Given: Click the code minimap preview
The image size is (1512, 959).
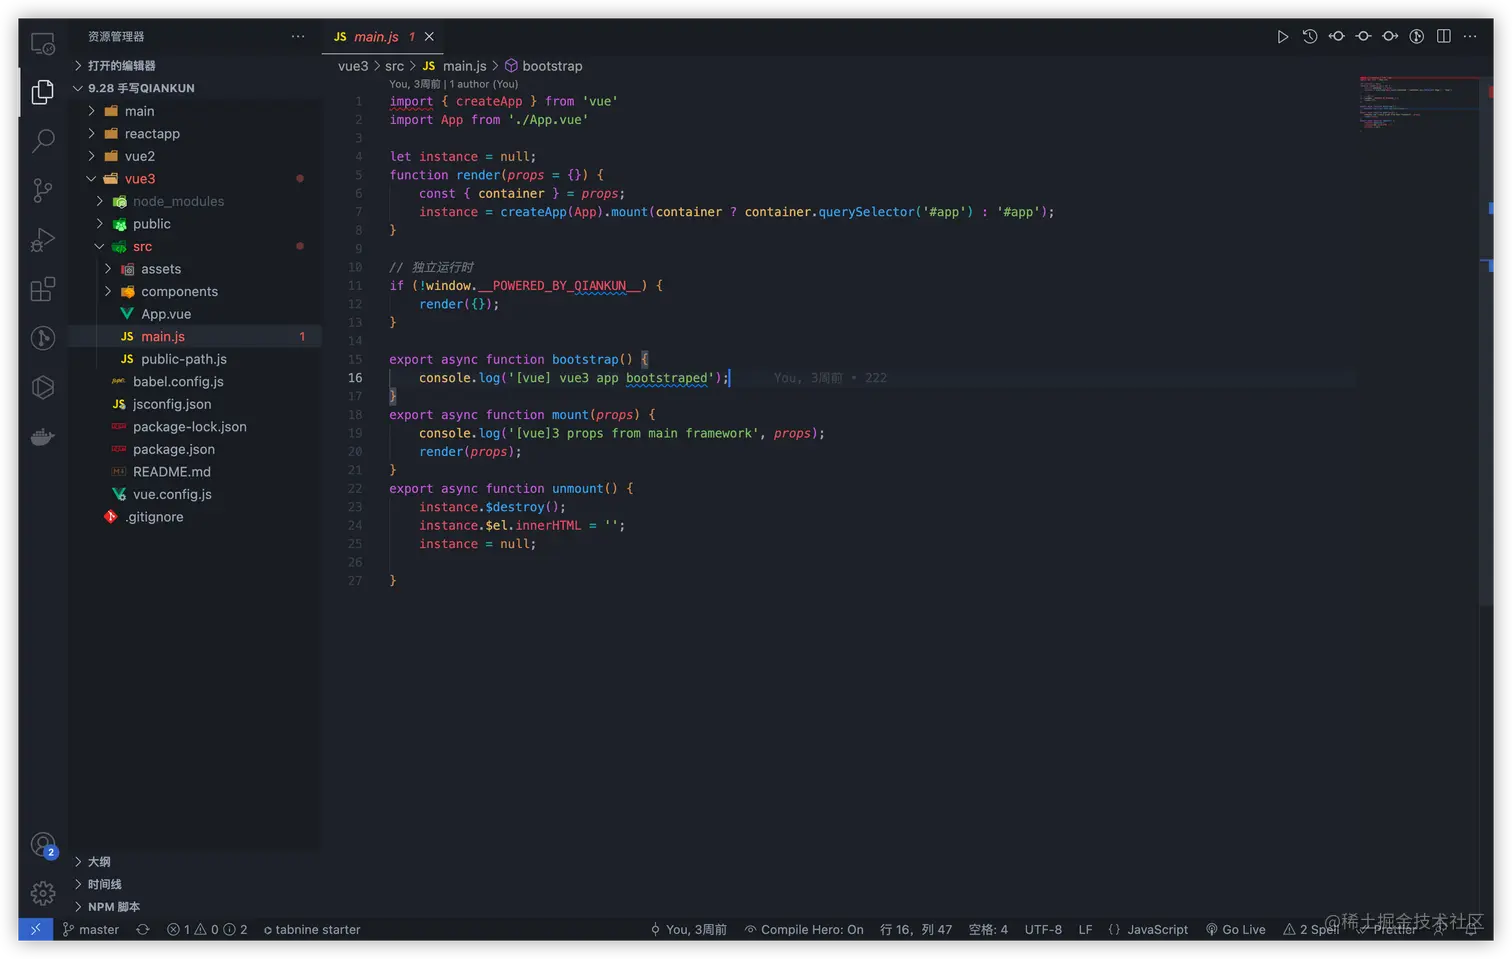Looking at the screenshot, I should coord(1419,103).
